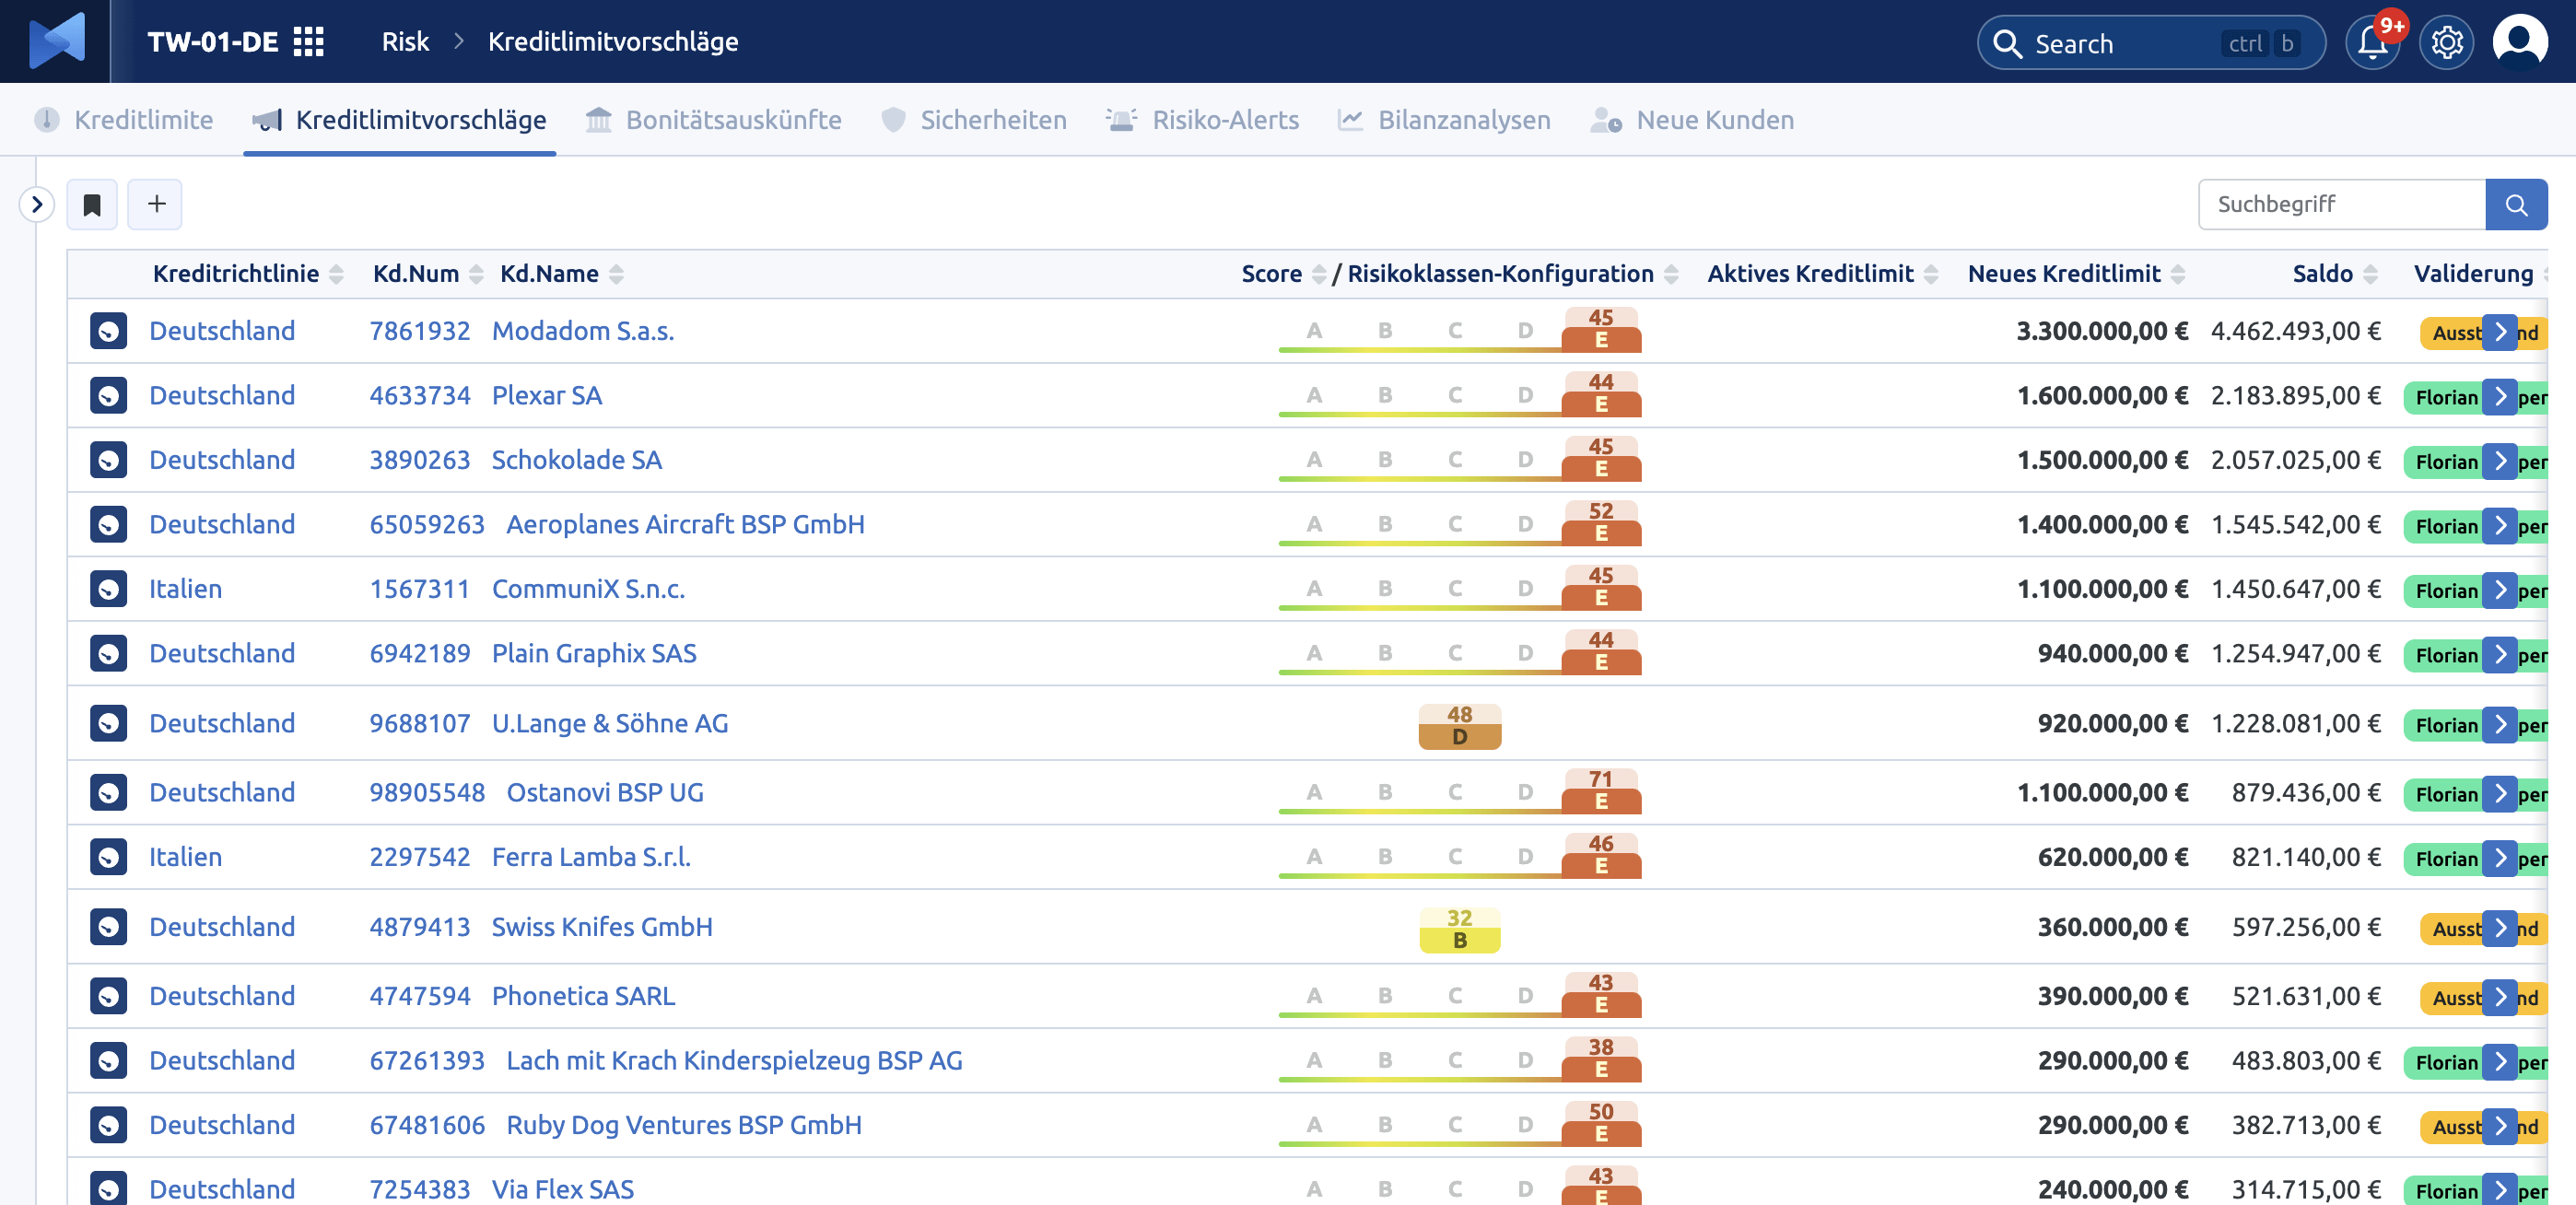Screen dimensions: 2576x1205
Task: Click the bookmark icon button
Action: click(92, 205)
